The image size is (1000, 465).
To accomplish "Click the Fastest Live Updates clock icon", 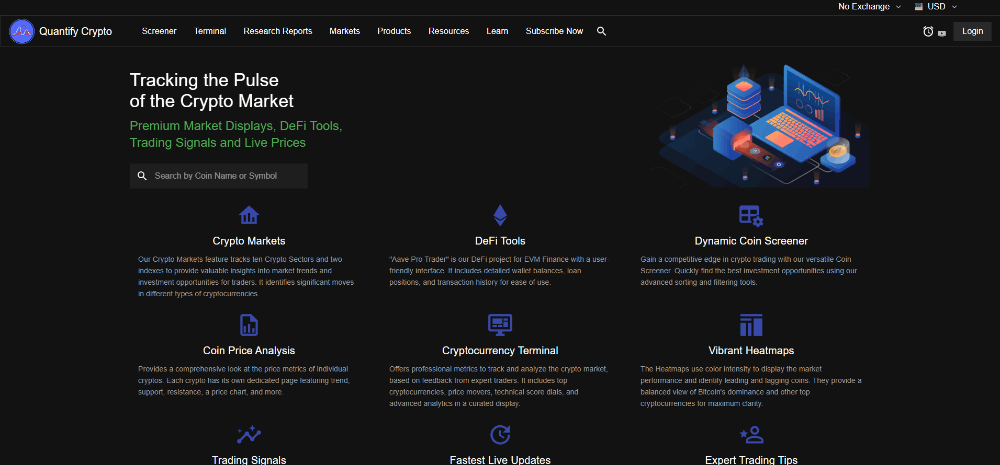I will 499,434.
